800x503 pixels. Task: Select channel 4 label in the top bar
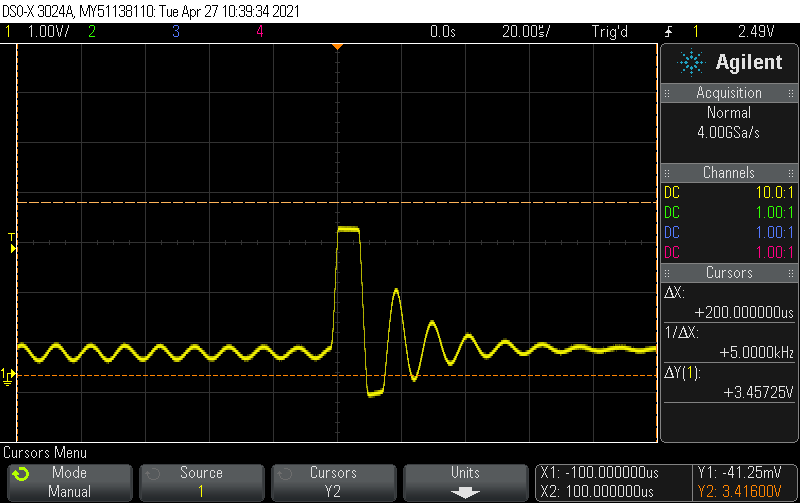260,32
